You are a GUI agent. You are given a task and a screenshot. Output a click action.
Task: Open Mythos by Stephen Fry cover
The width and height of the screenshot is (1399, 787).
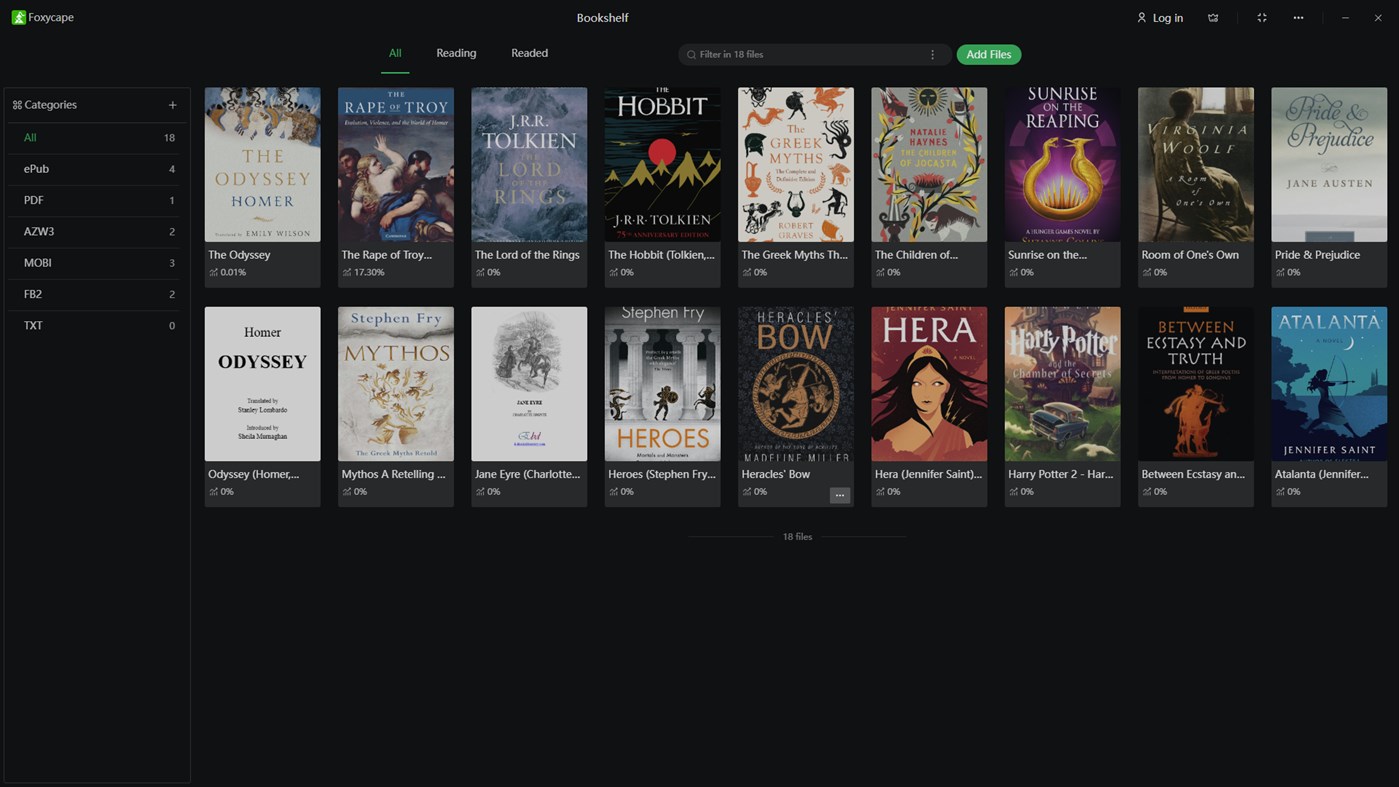(x=396, y=384)
